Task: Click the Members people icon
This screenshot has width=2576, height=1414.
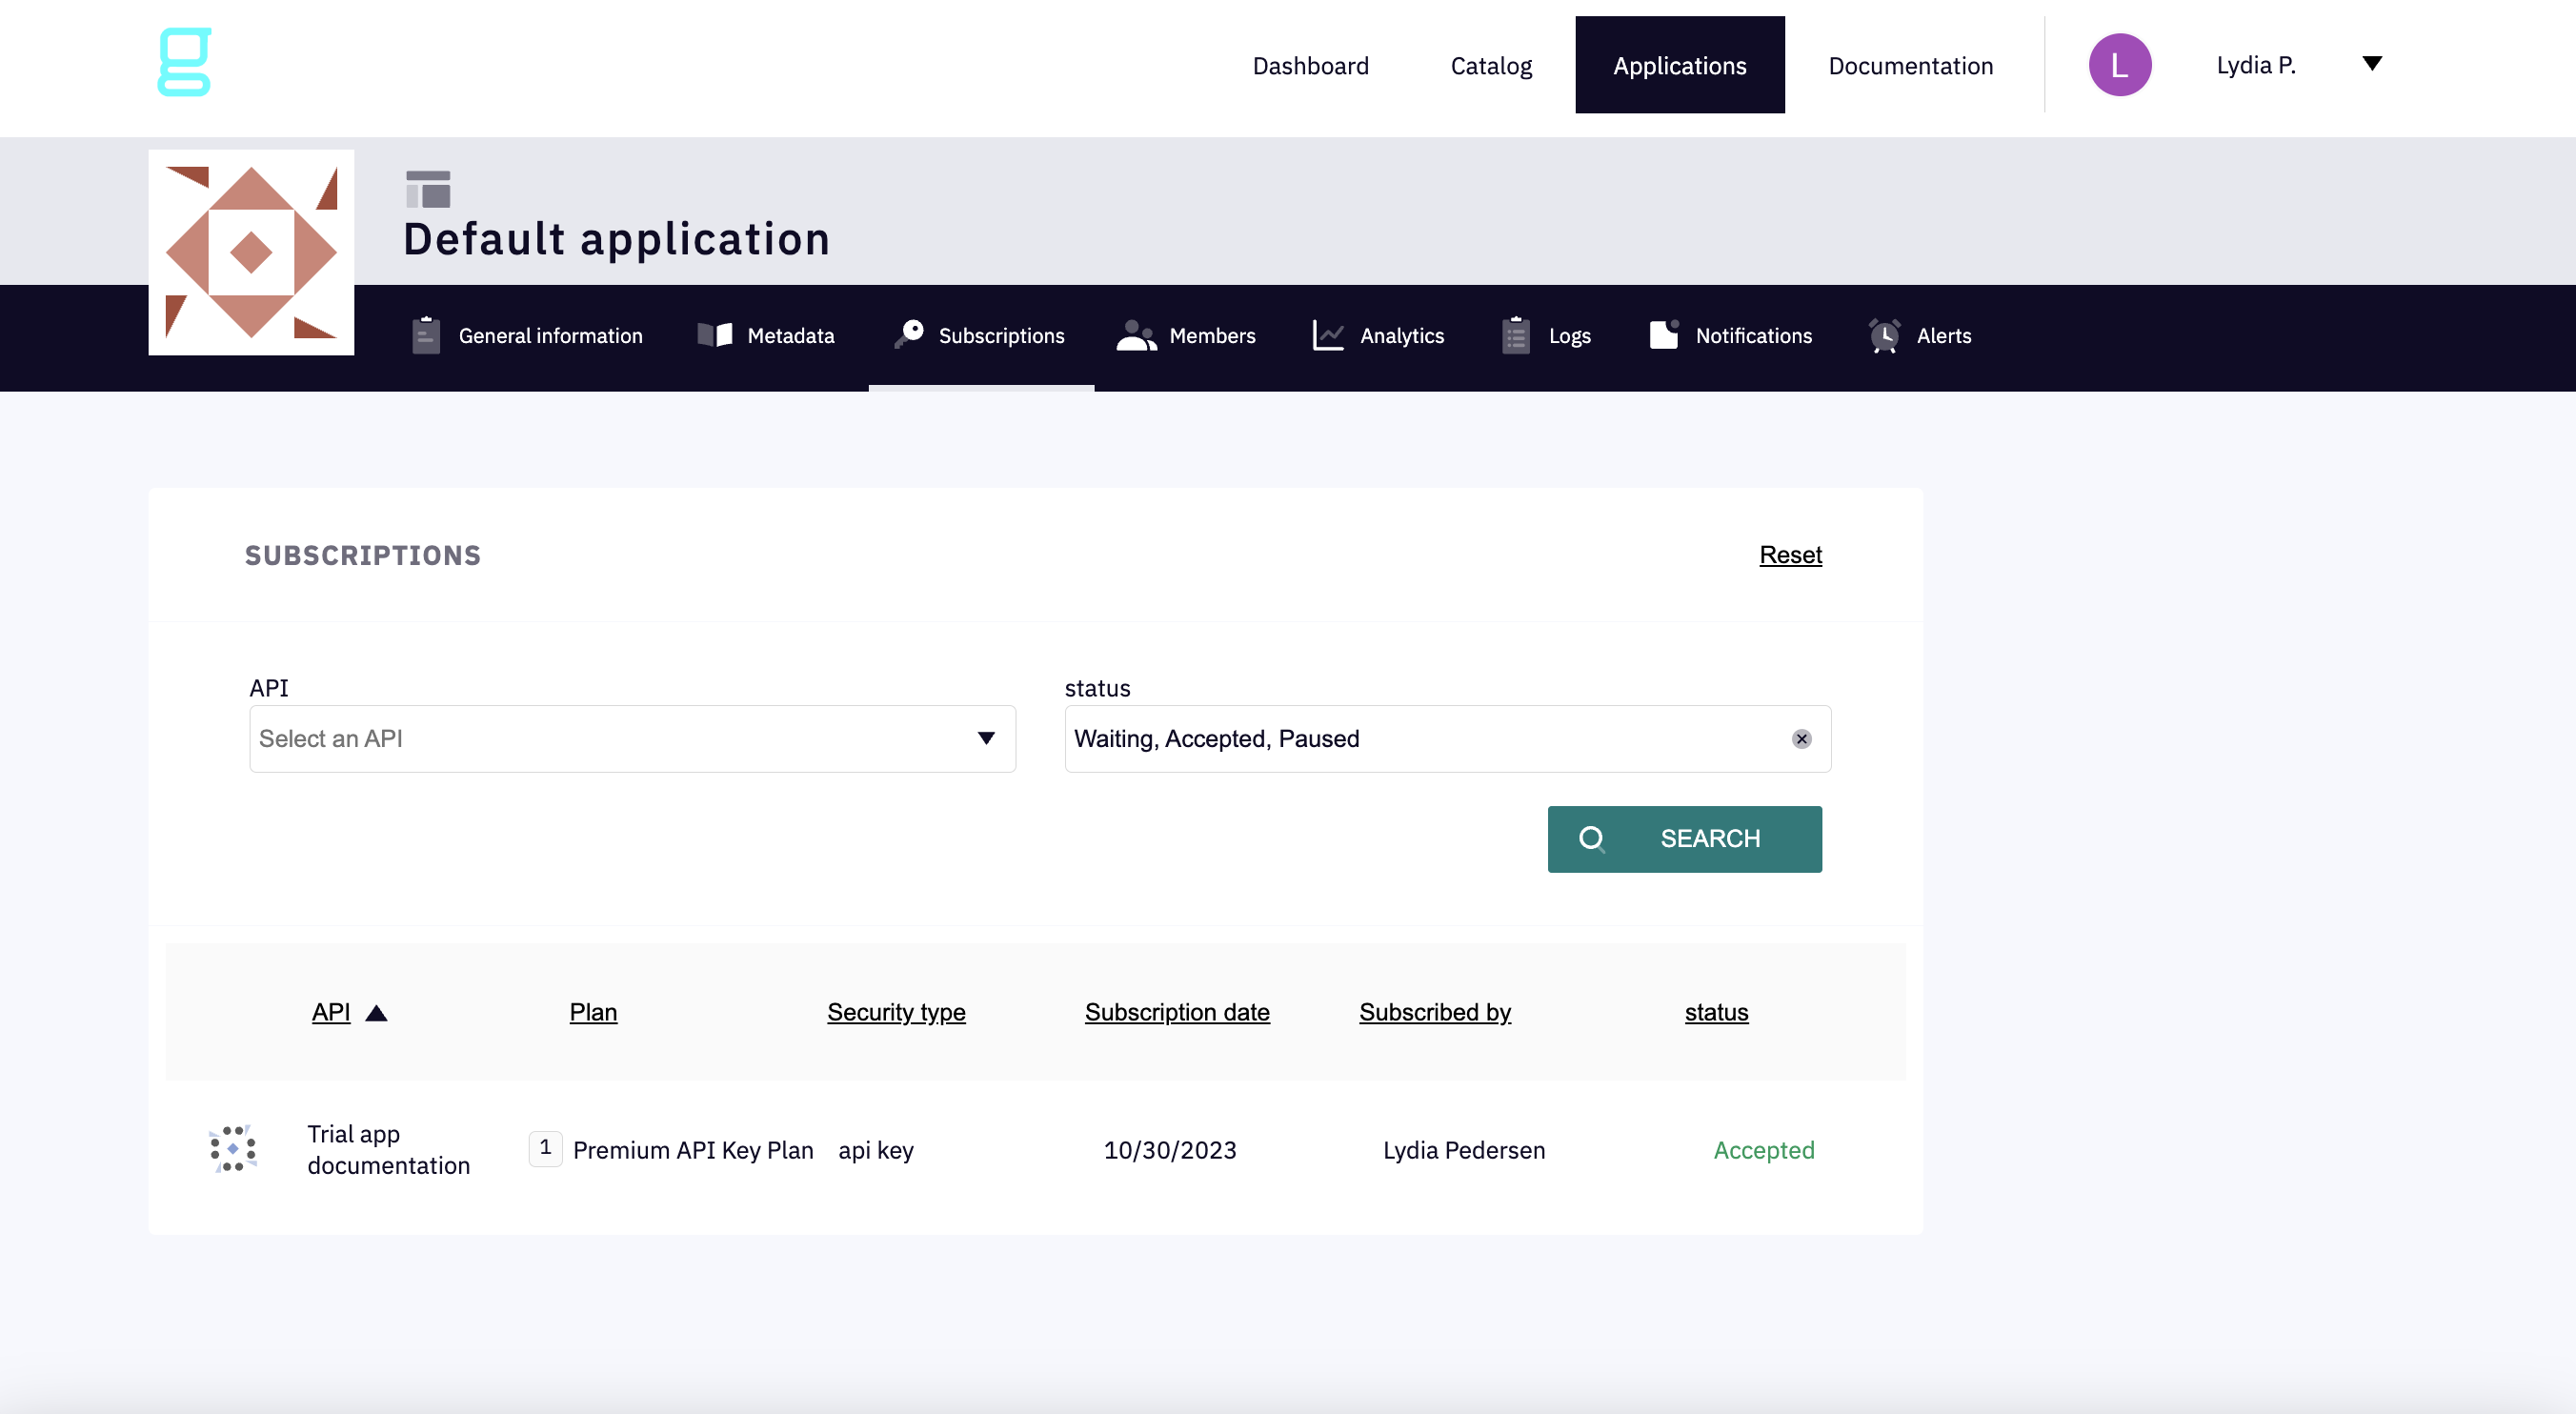Action: 1136,335
